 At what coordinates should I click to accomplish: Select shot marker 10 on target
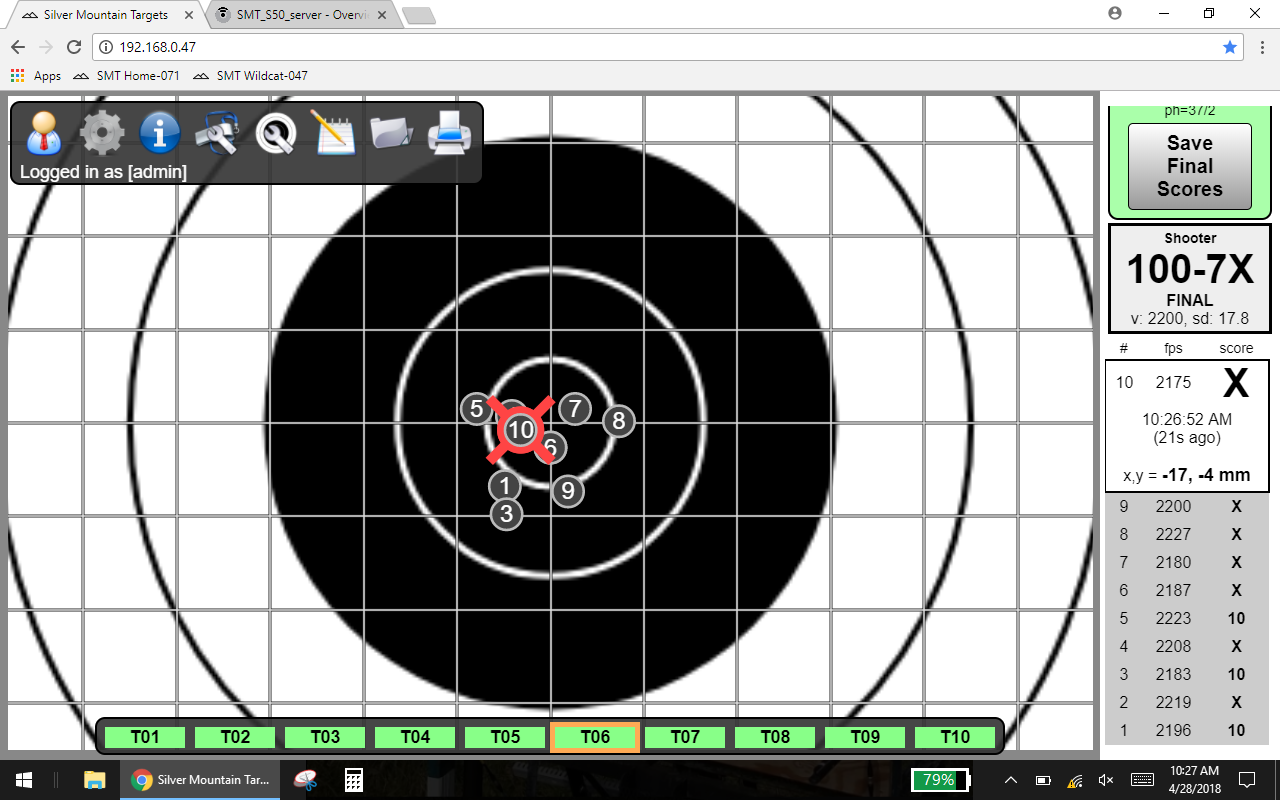pos(521,430)
